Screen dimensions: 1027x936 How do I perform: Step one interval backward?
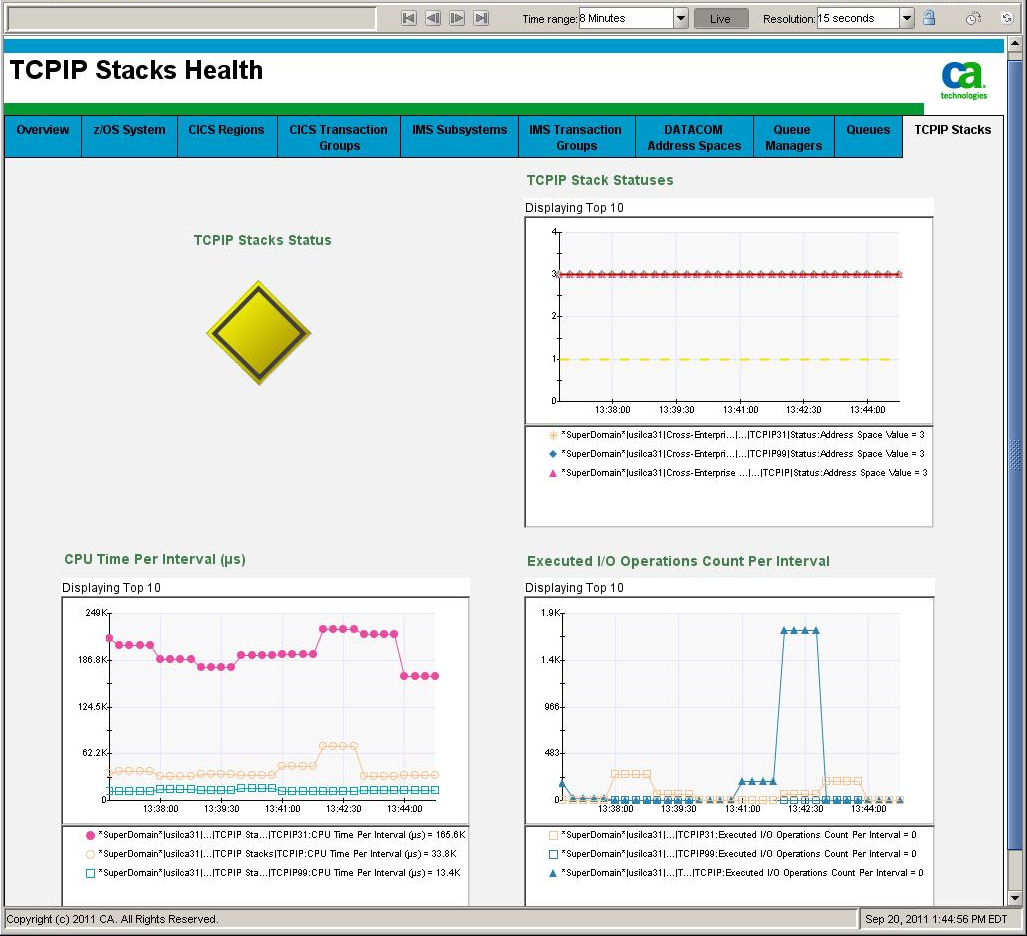click(433, 18)
